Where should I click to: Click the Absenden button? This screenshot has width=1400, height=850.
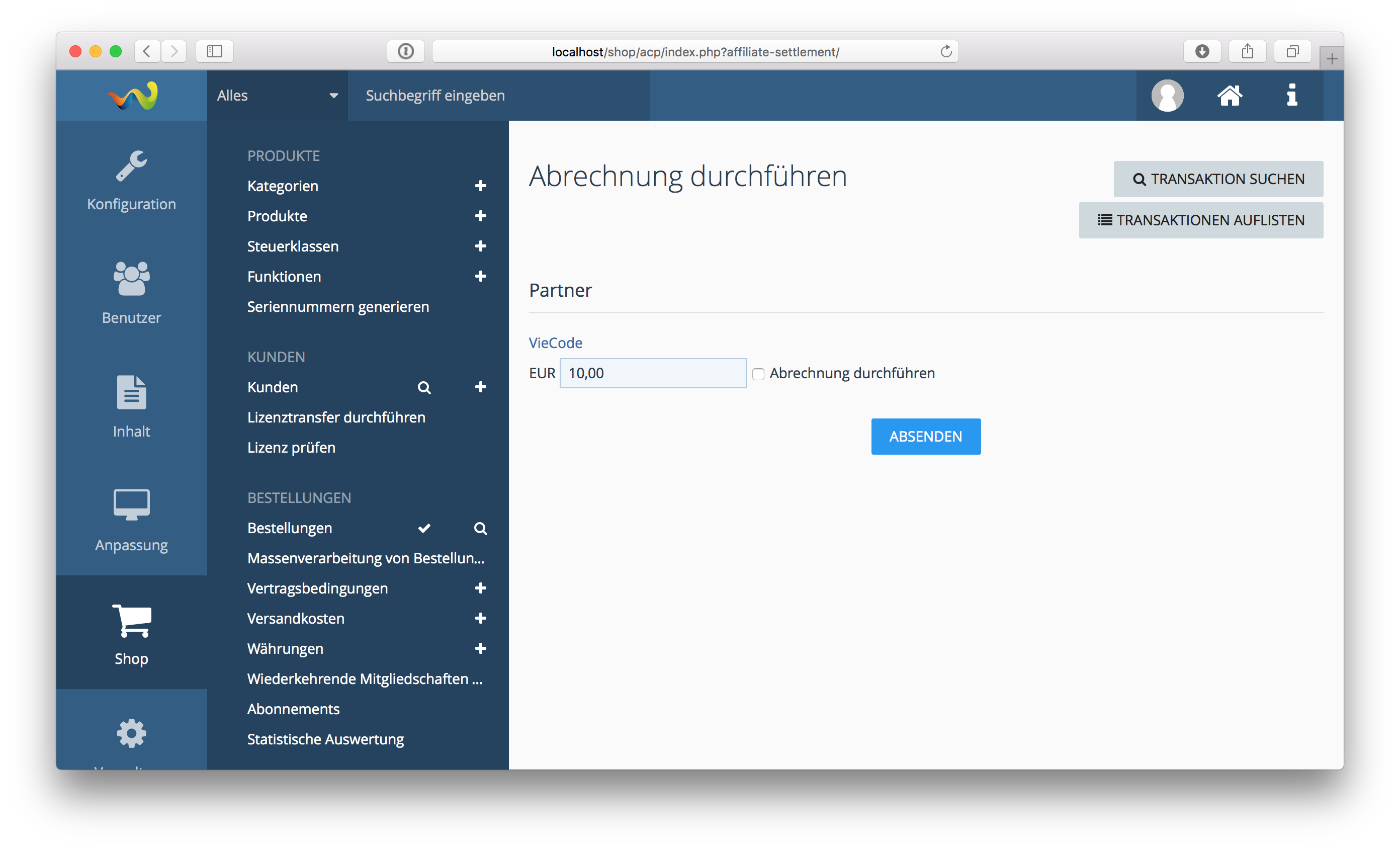pyautogui.click(x=925, y=437)
